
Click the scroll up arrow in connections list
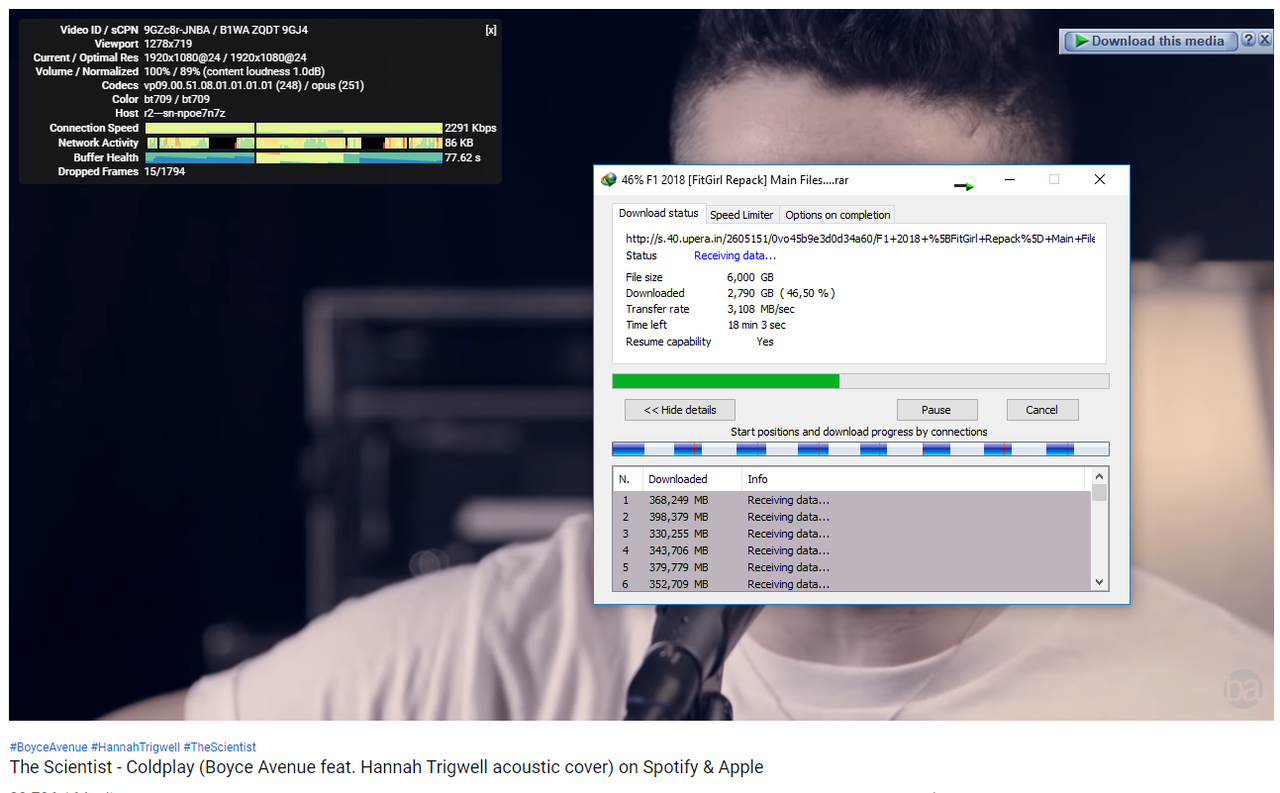pyautogui.click(x=1099, y=477)
